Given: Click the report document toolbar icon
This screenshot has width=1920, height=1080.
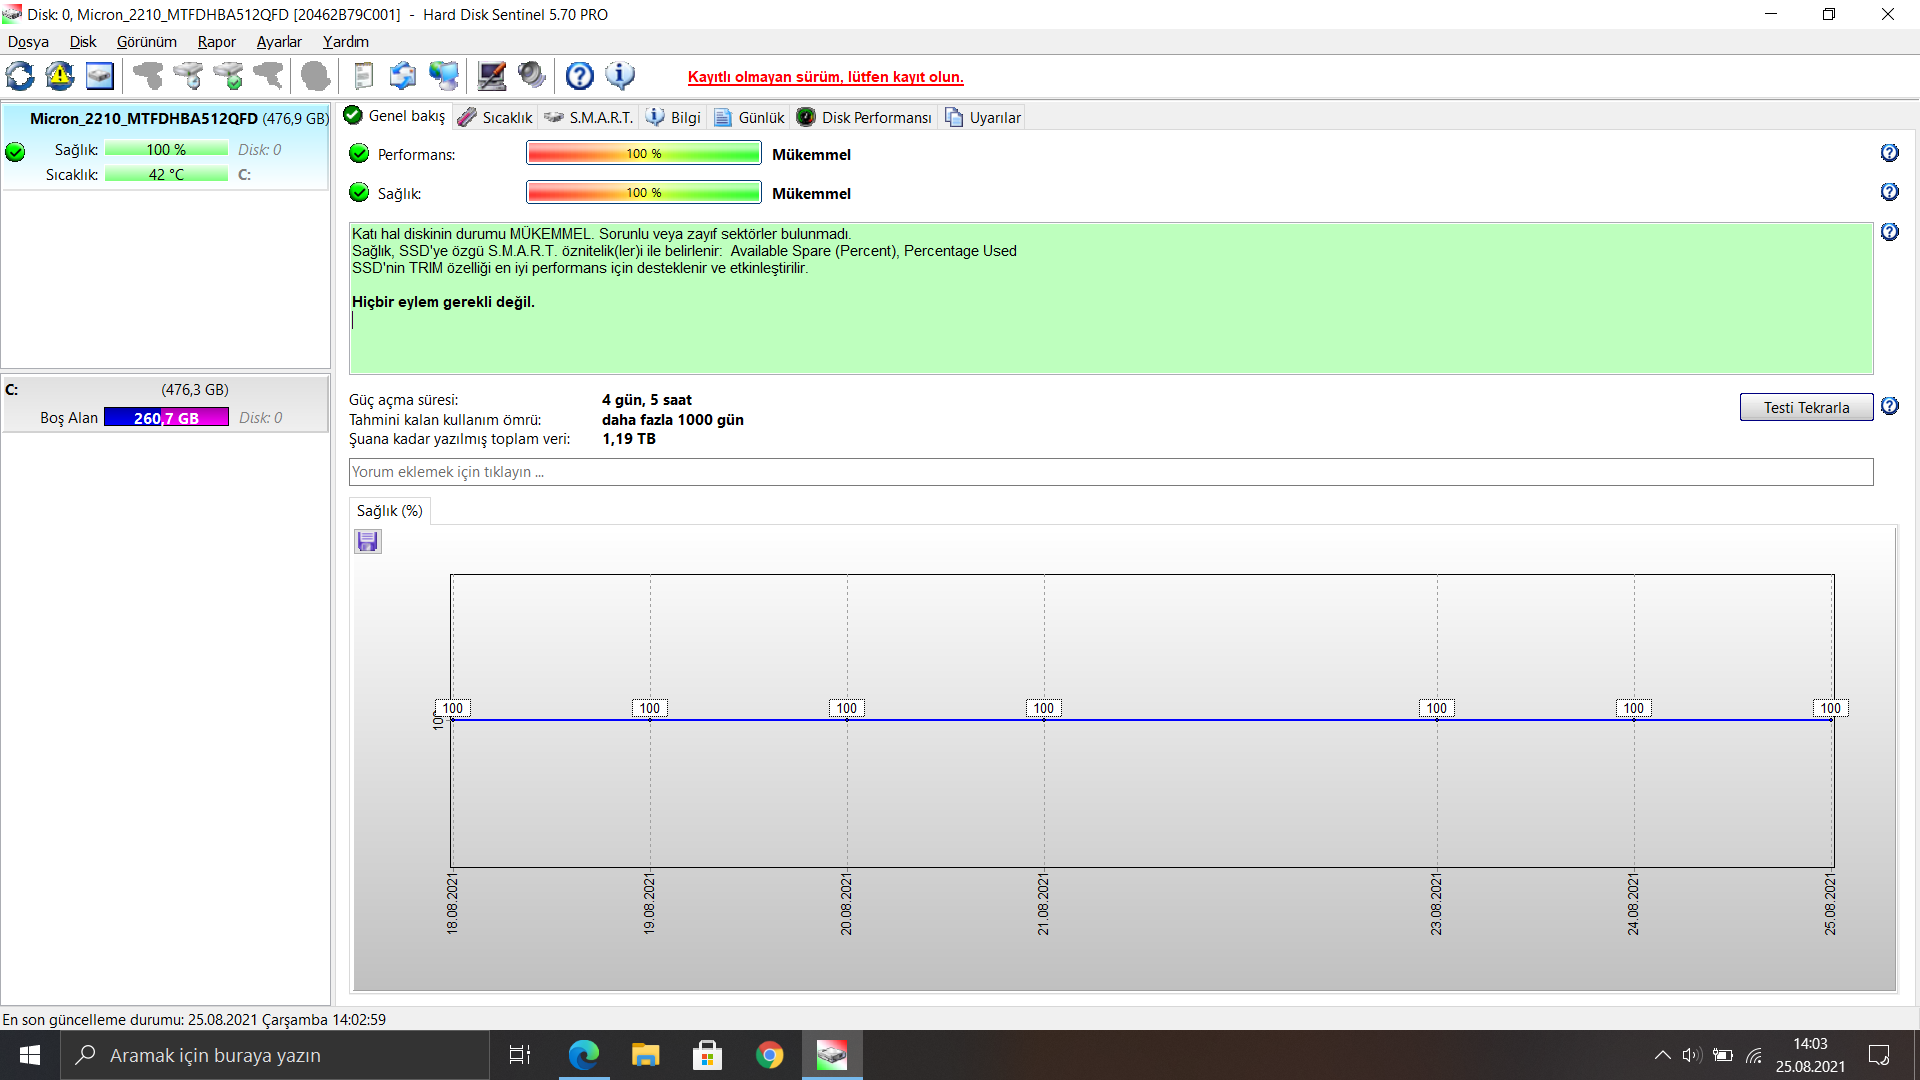Looking at the screenshot, I should tap(364, 76).
